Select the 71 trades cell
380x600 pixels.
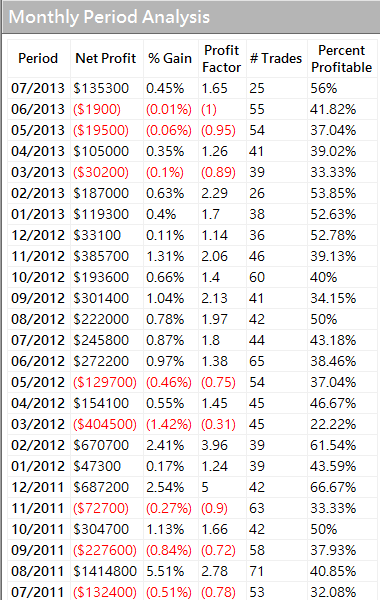pyautogui.click(x=257, y=571)
